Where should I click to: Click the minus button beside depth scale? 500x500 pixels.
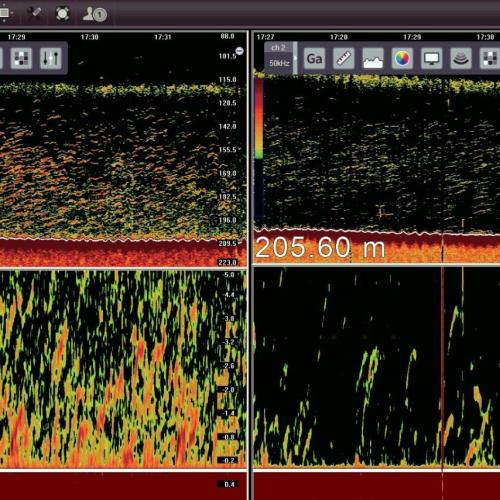tap(239, 51)
